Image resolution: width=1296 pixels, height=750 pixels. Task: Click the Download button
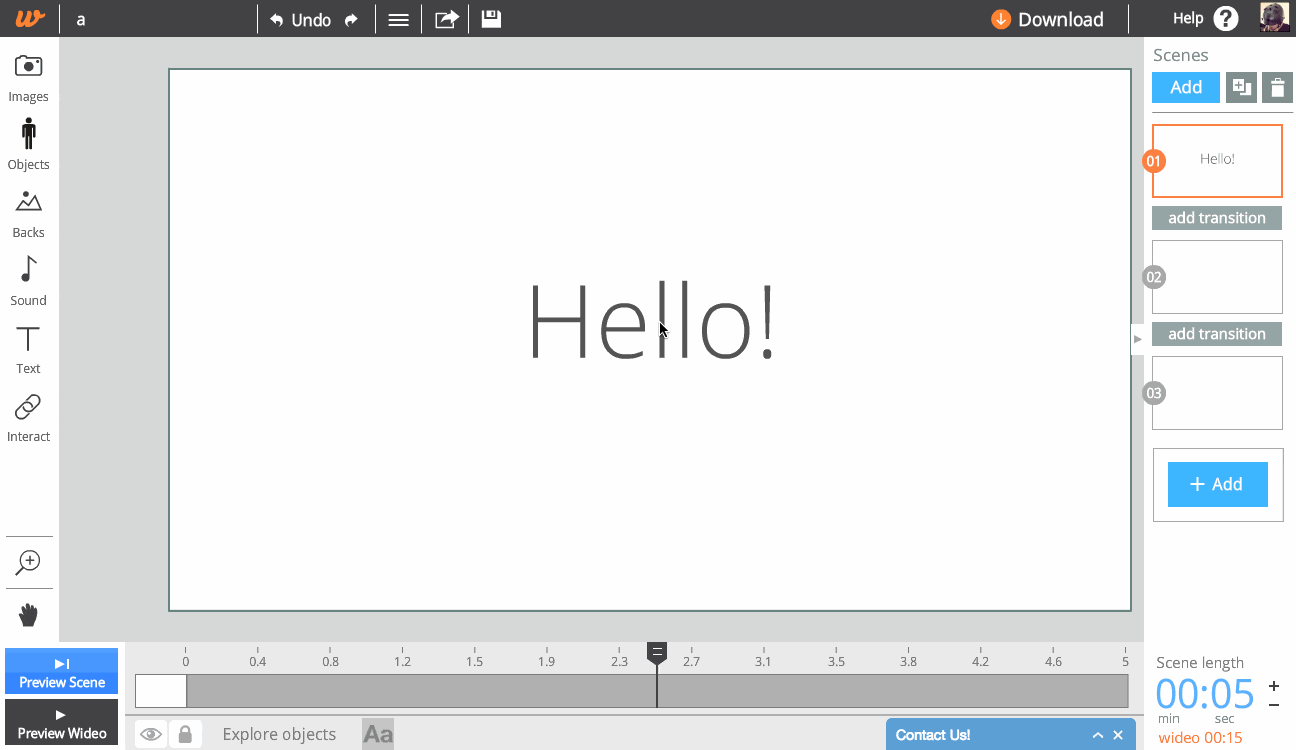tap(1047, 19)
